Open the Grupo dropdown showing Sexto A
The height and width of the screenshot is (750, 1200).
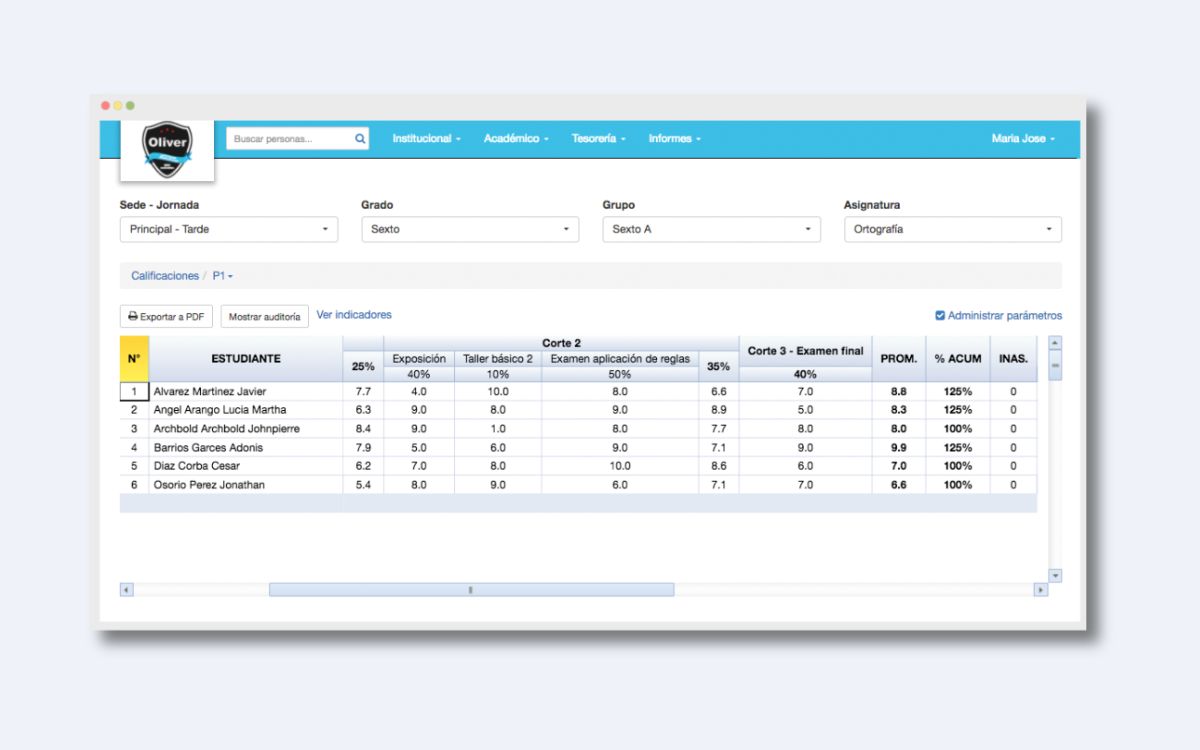[711, 229]
